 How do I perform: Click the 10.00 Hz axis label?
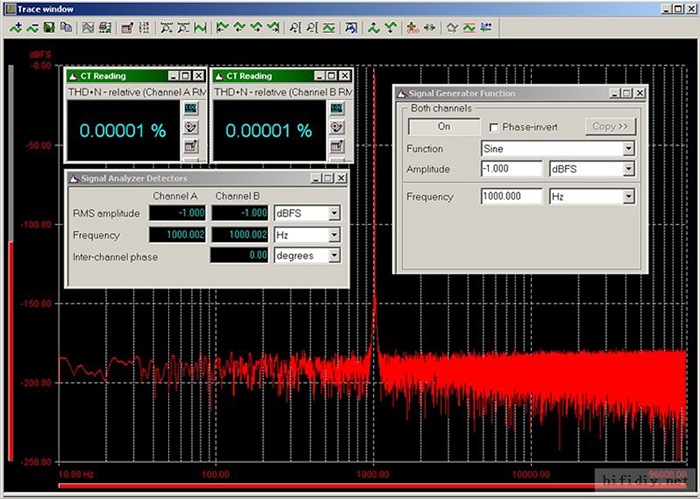click(76, 474)
